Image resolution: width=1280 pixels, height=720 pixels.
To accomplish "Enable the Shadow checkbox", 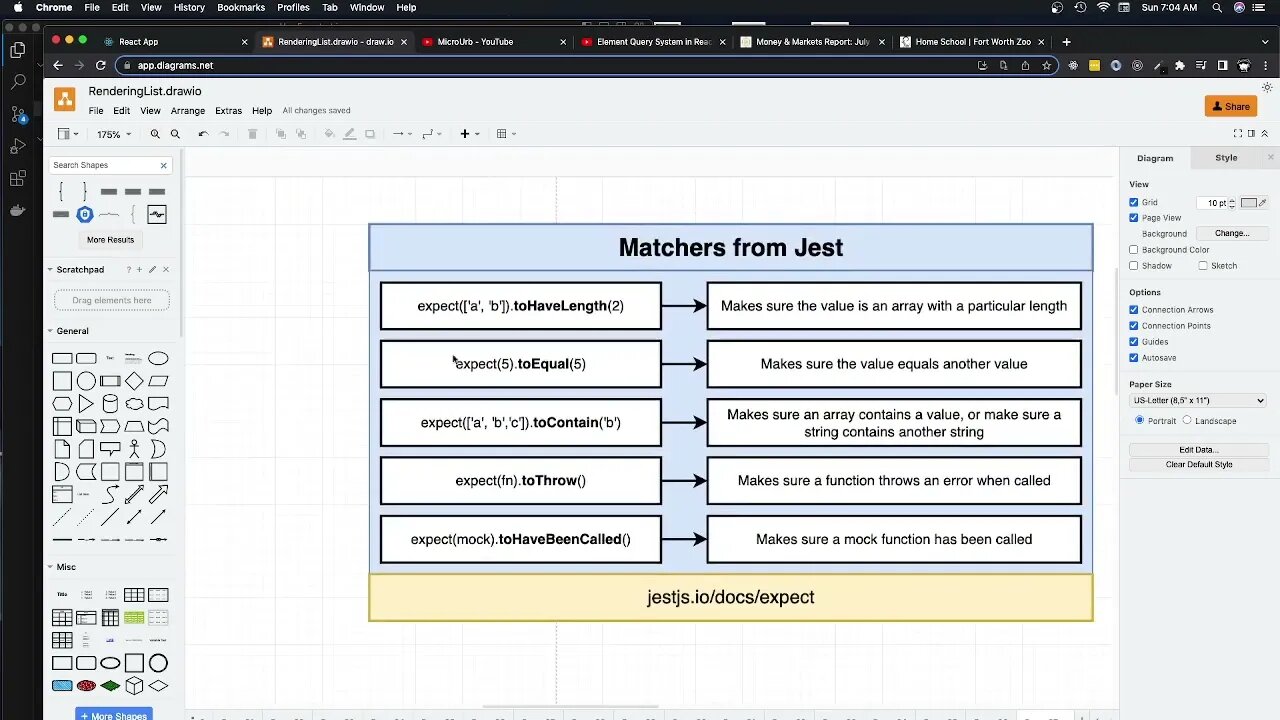I will [1134, 266].
